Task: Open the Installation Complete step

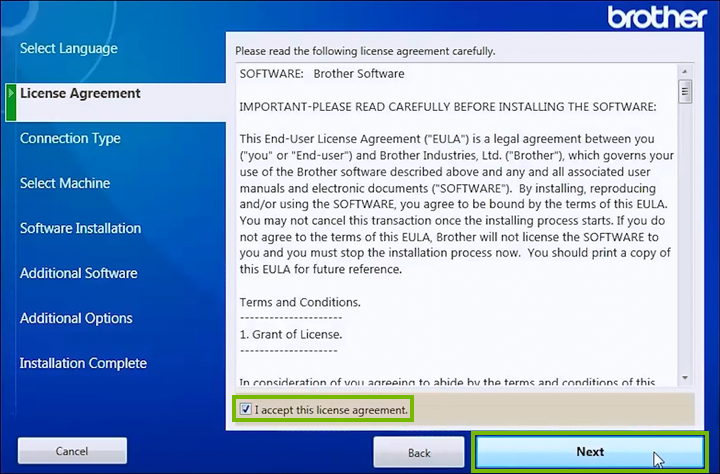Action: pos(83,363)
